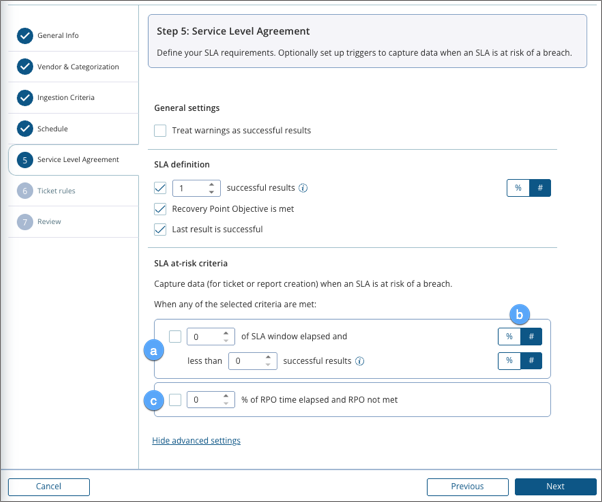Enable the RPO time elapsed criteria checkbox
The height and width of the screenshot is (502, 602).
[175, 400]
